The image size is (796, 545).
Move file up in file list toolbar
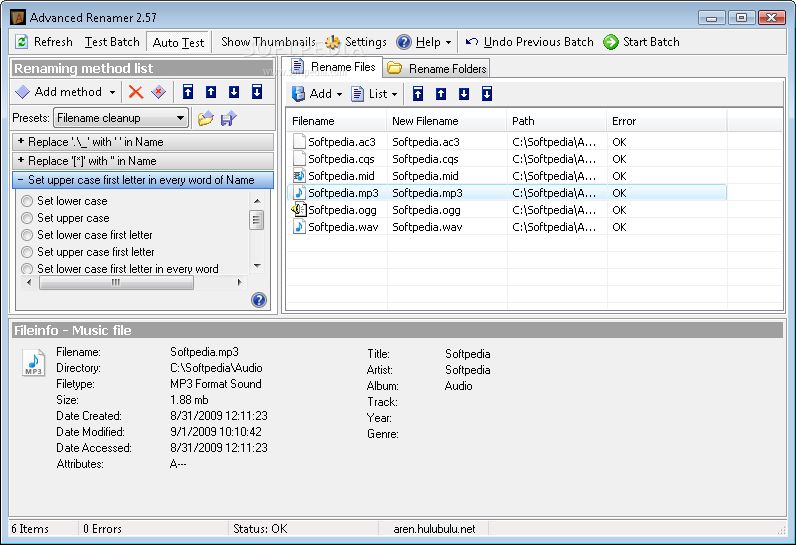(441, 93)
